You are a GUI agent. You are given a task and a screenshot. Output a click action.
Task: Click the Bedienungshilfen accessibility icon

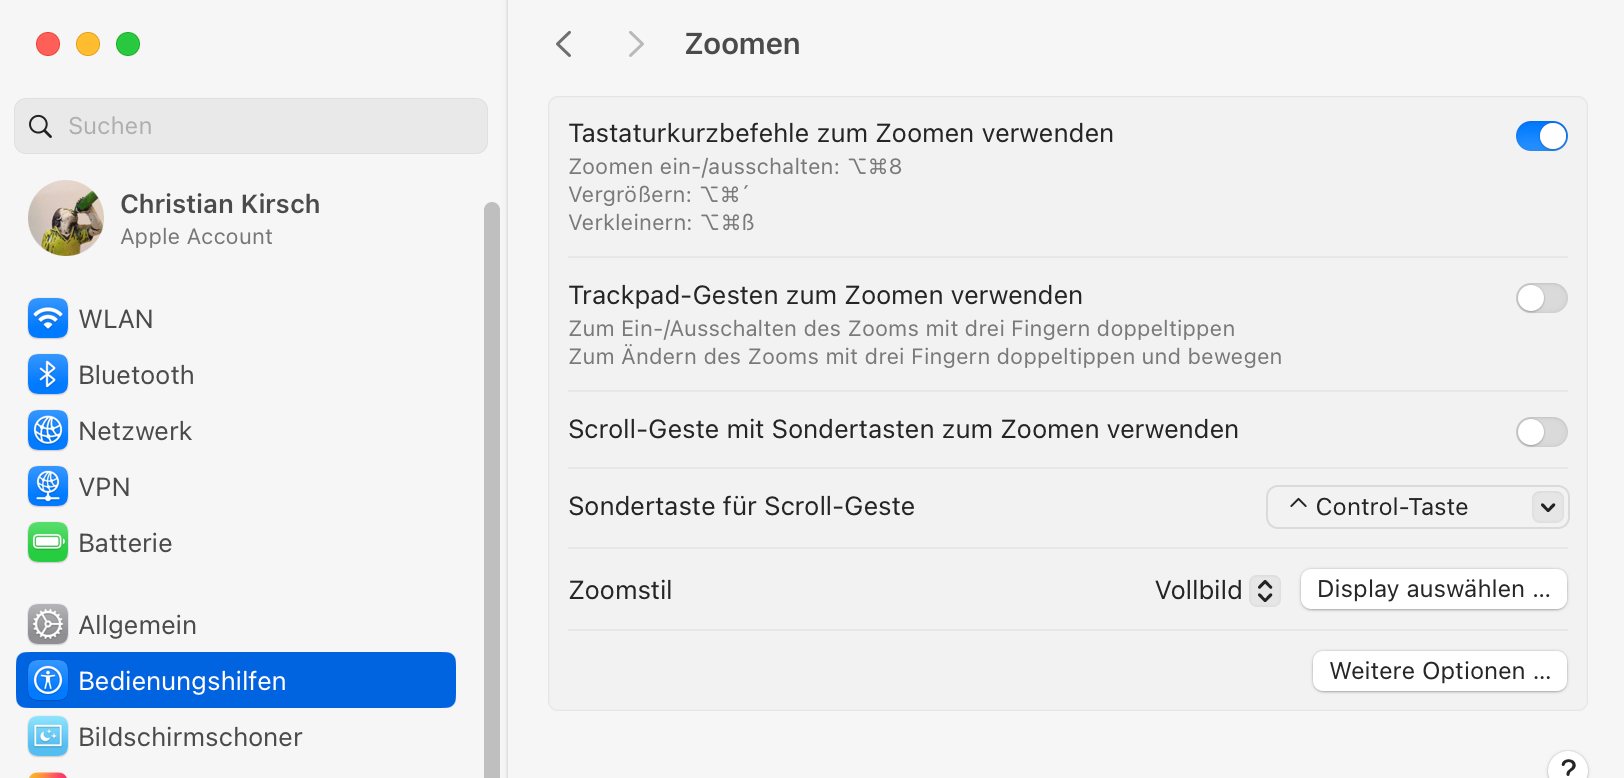48,681
